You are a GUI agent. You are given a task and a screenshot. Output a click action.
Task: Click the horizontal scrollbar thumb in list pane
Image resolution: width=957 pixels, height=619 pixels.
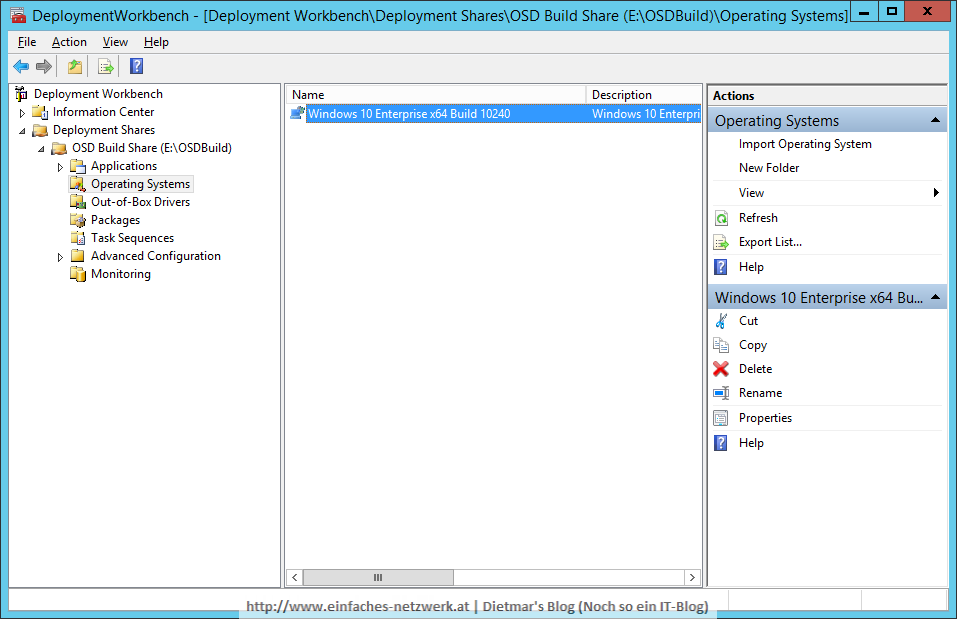378,577
